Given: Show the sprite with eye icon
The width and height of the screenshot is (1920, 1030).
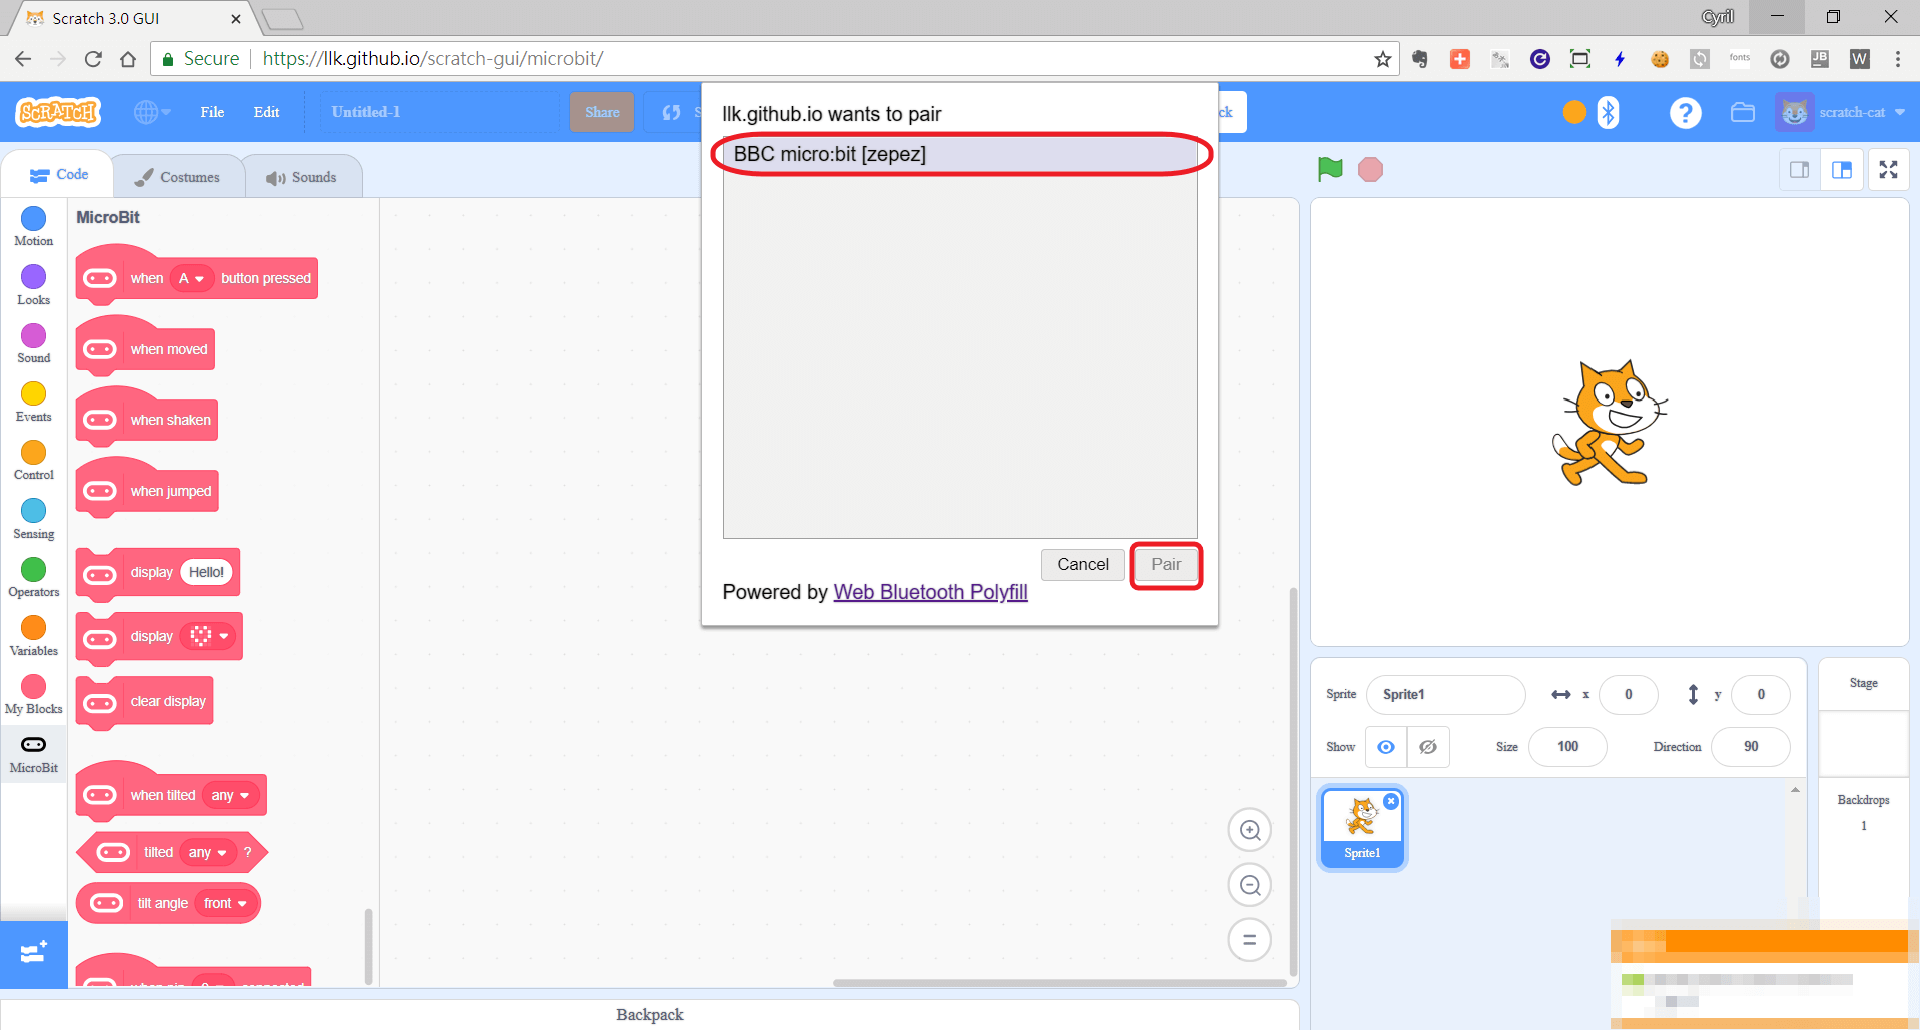Looking at the screenshot, I should coord(1386,747).
